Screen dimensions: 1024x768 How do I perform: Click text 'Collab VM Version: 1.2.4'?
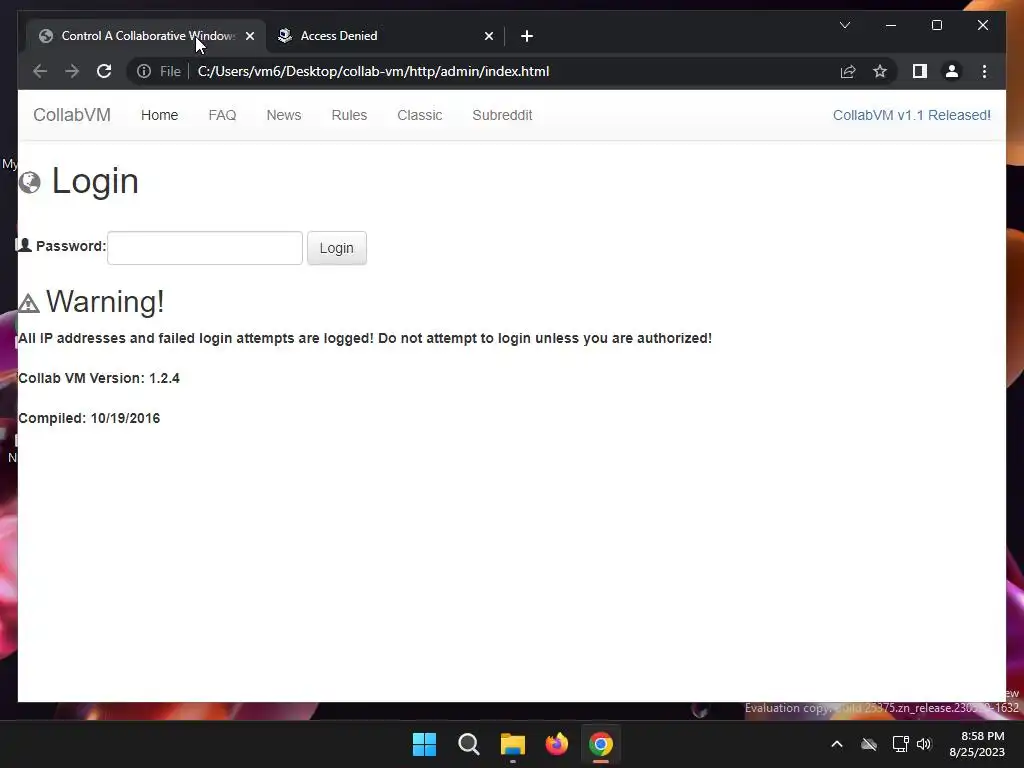click(99, 378)
